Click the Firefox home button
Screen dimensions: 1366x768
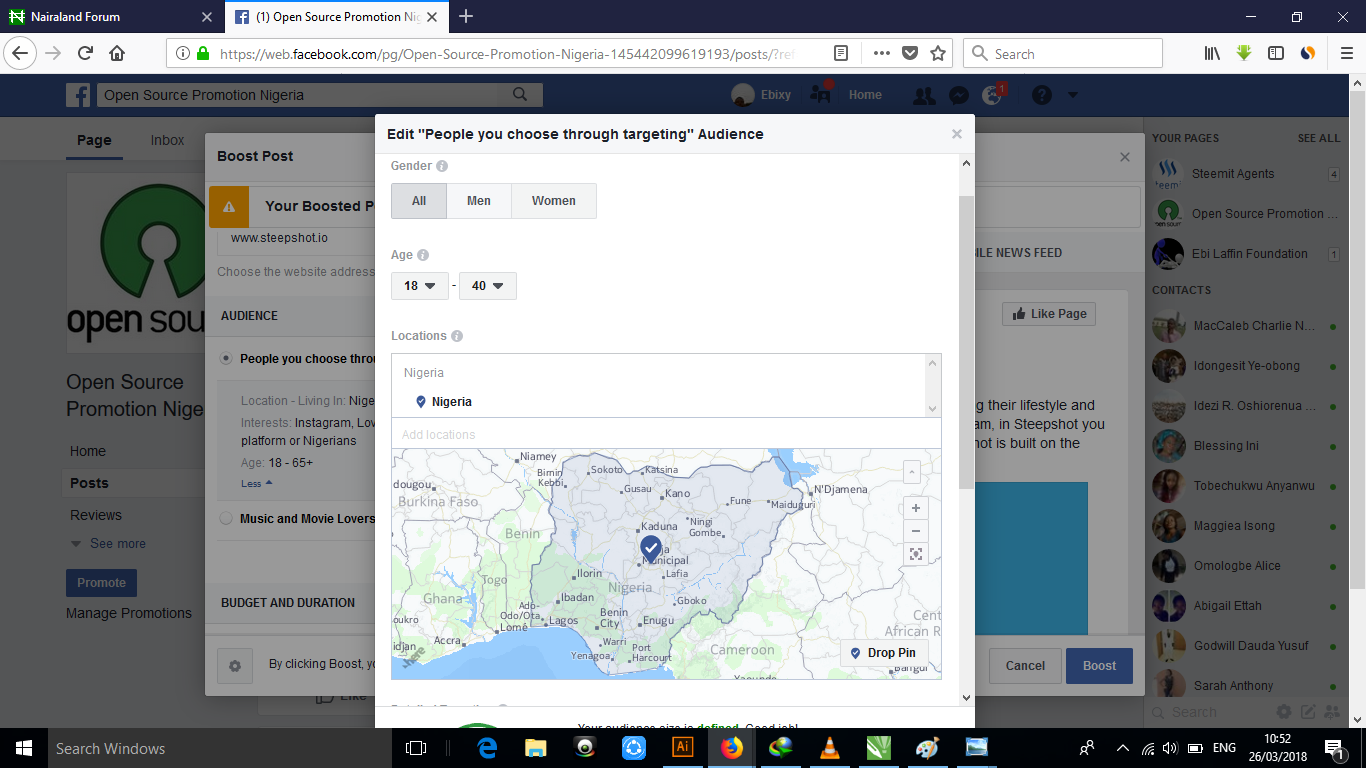tap(117, 53)
